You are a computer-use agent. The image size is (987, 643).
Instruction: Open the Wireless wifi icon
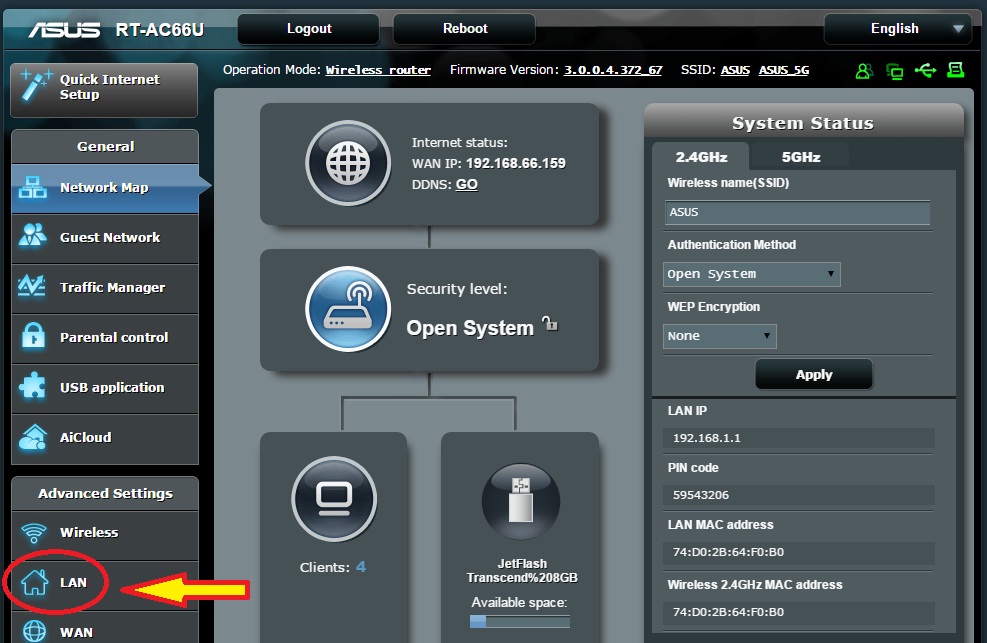coord(34,533)
